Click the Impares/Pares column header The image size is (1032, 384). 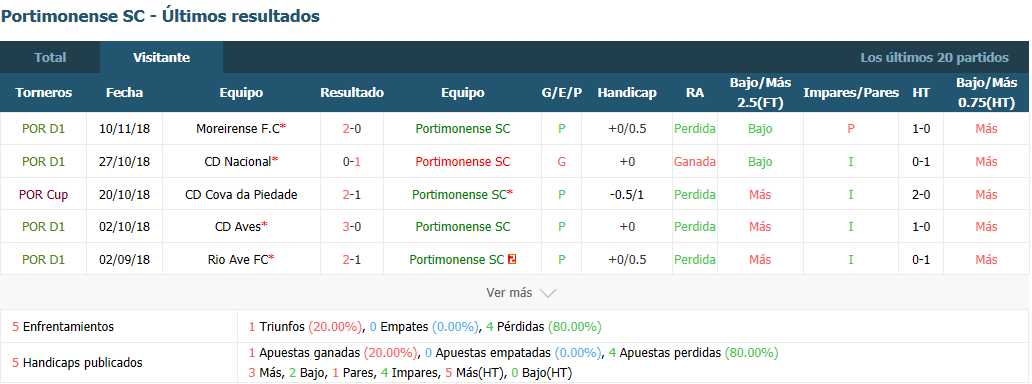851,93
